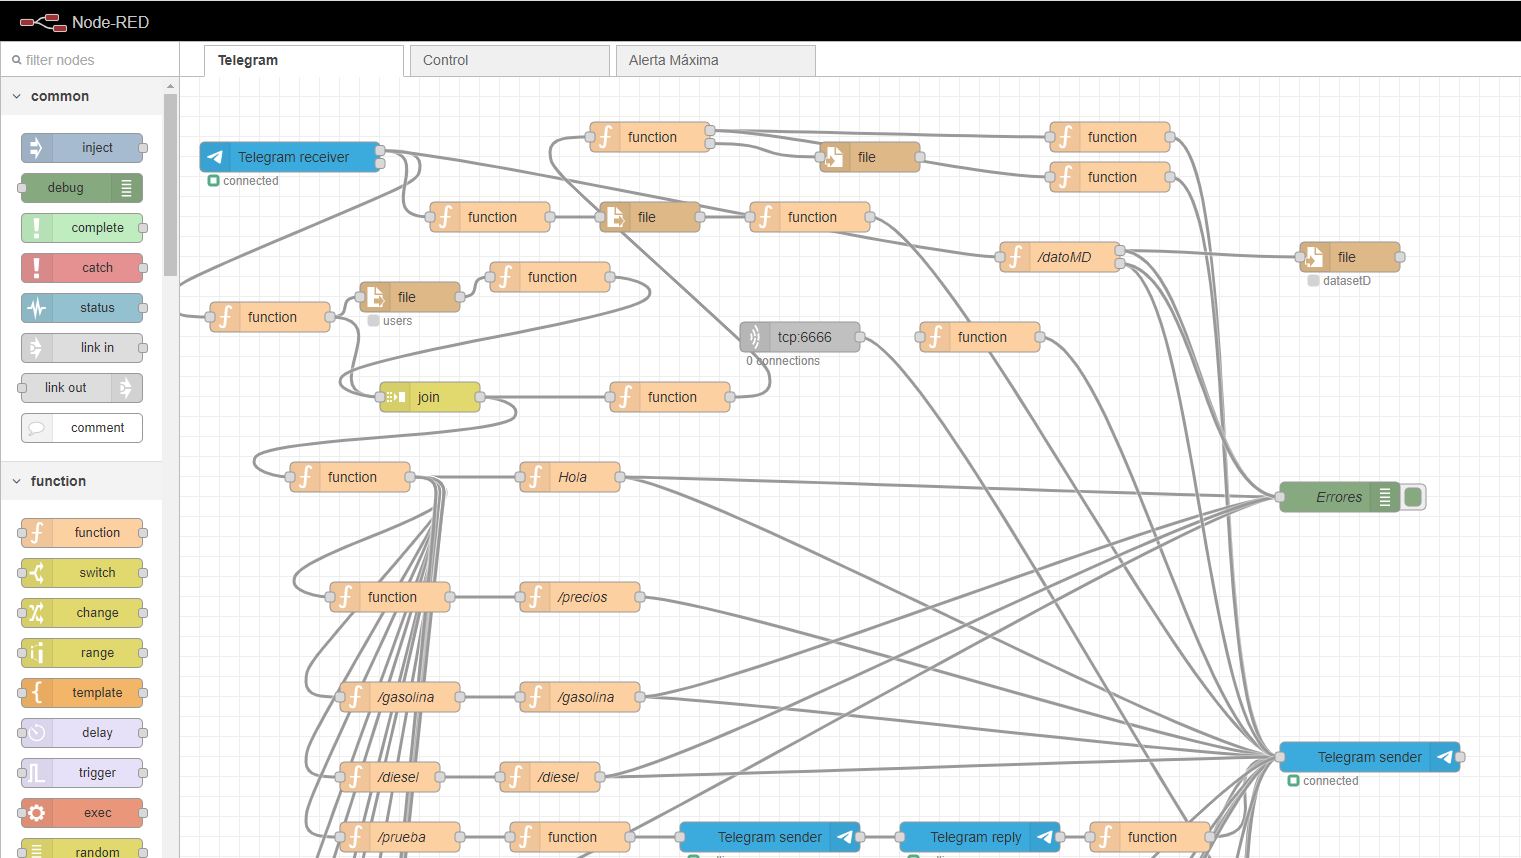Select the Telegram reply node
1521x858 pixels.
tap(980, 837)
